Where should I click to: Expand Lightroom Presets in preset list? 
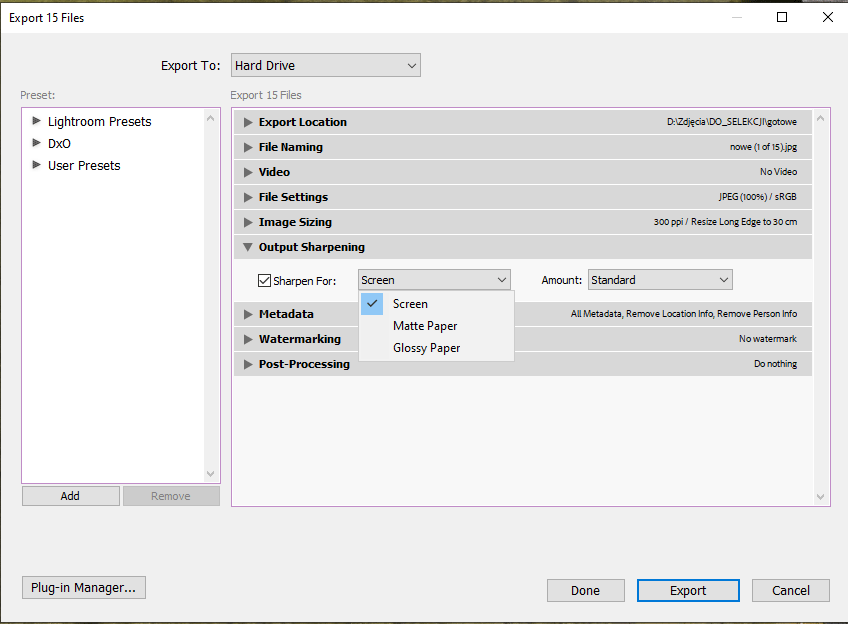click(37, 121)
